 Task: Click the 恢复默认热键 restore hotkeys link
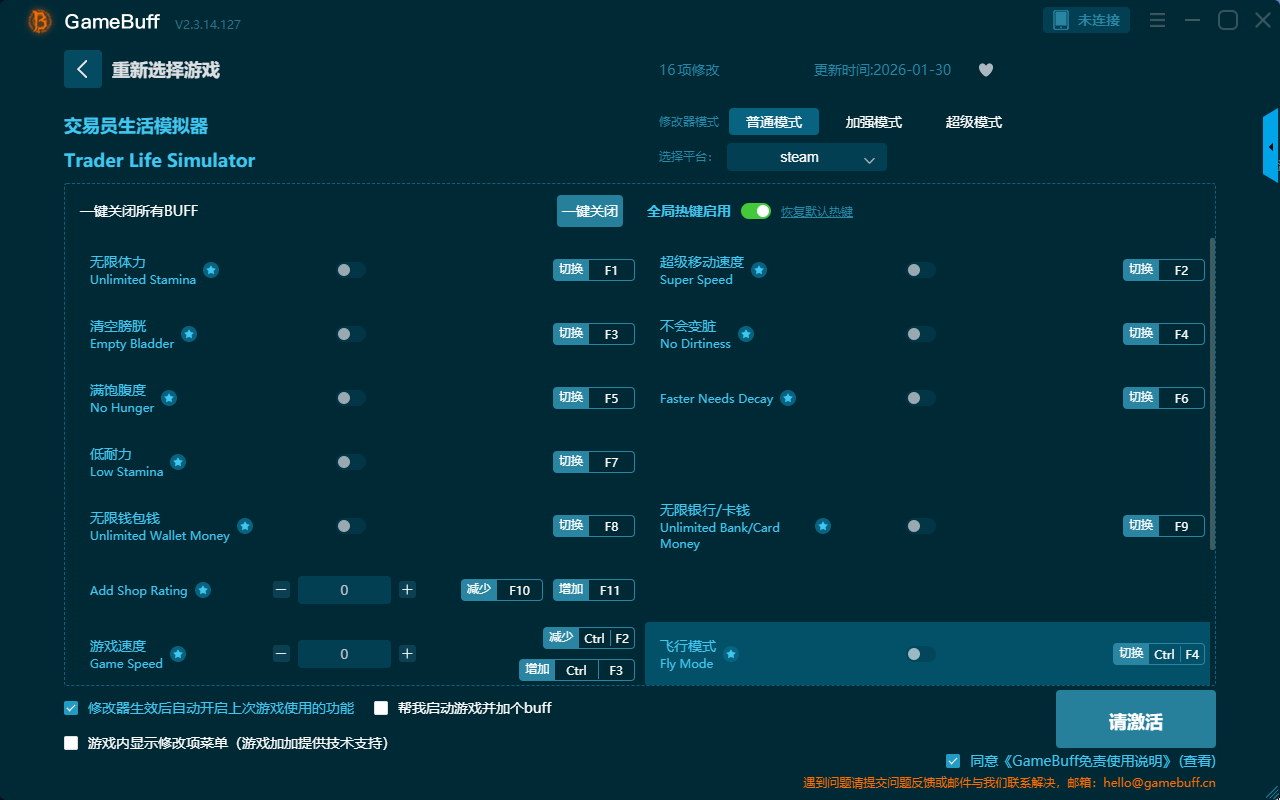[x=817, y=212]
